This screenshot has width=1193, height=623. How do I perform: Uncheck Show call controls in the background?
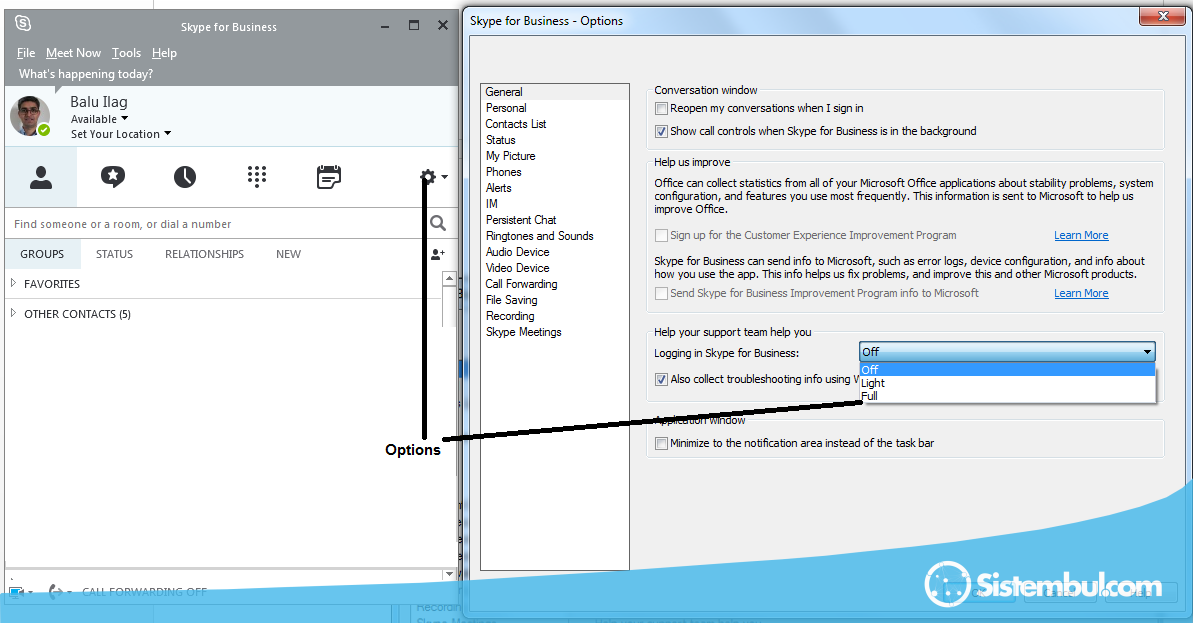pyautogui.click(x=661, y=132)
